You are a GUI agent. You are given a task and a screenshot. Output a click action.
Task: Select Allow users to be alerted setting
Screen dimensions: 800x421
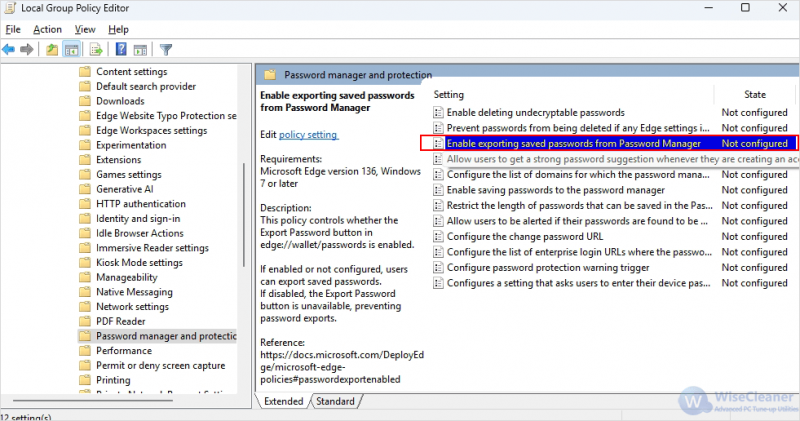point(577,221)
